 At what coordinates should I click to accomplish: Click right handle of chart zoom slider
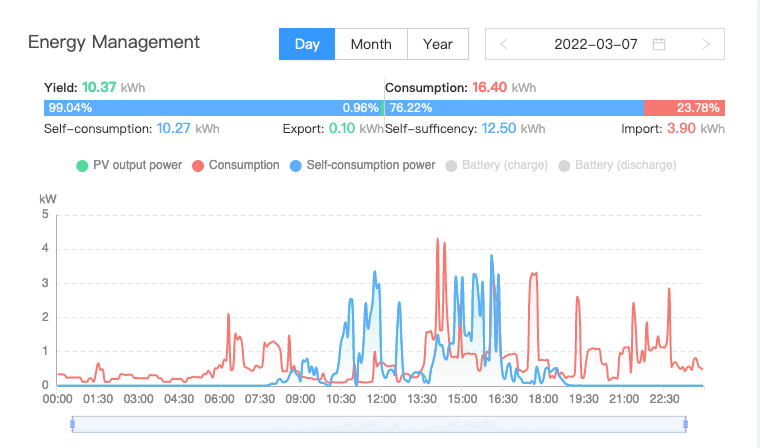tap(685, 425)
